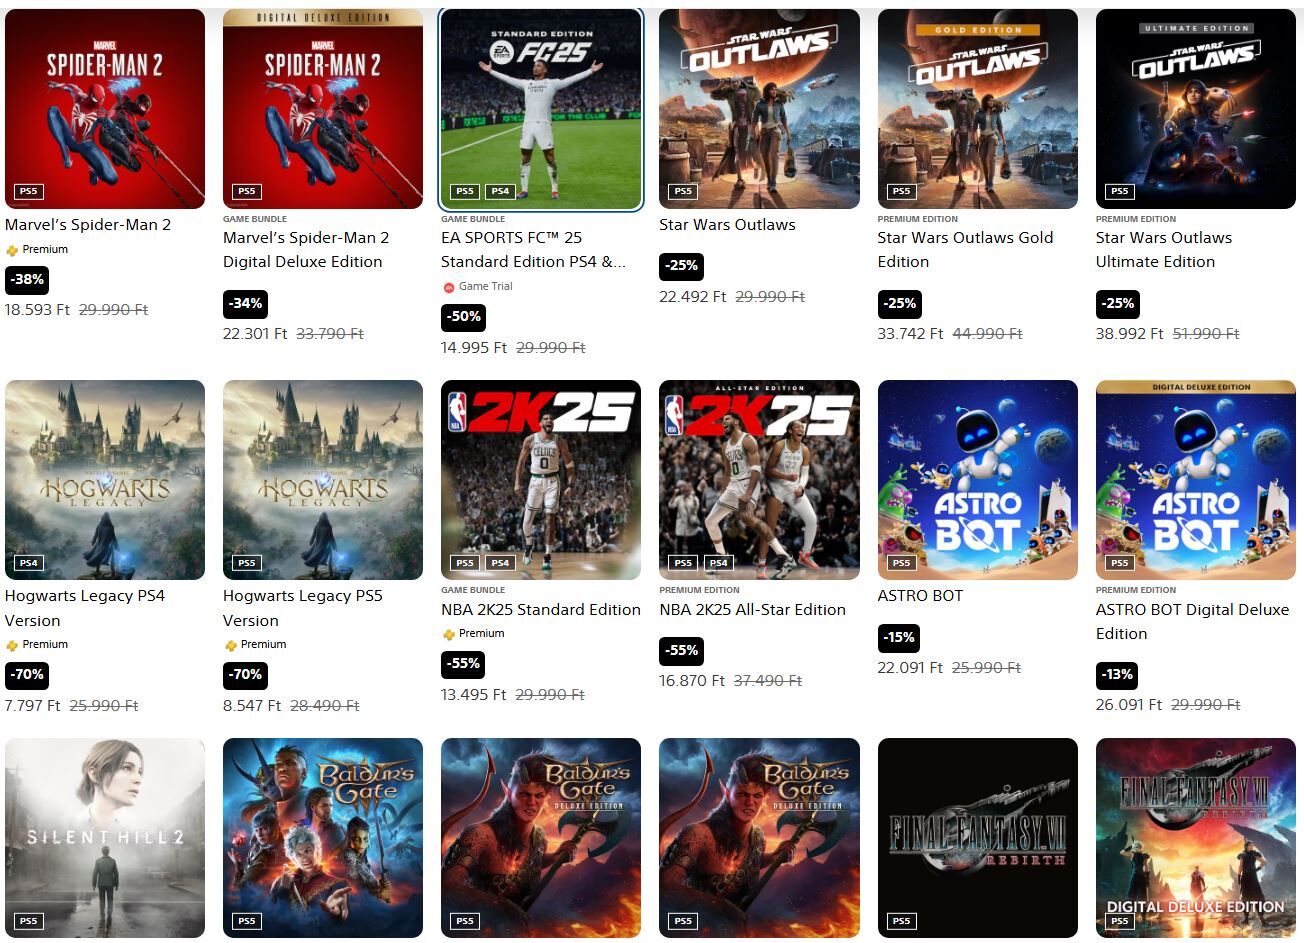The image size is (1304, 943).
Task: Open the Final Fantasy VII Rebirth black cover
Action: (x=978, y=838)
